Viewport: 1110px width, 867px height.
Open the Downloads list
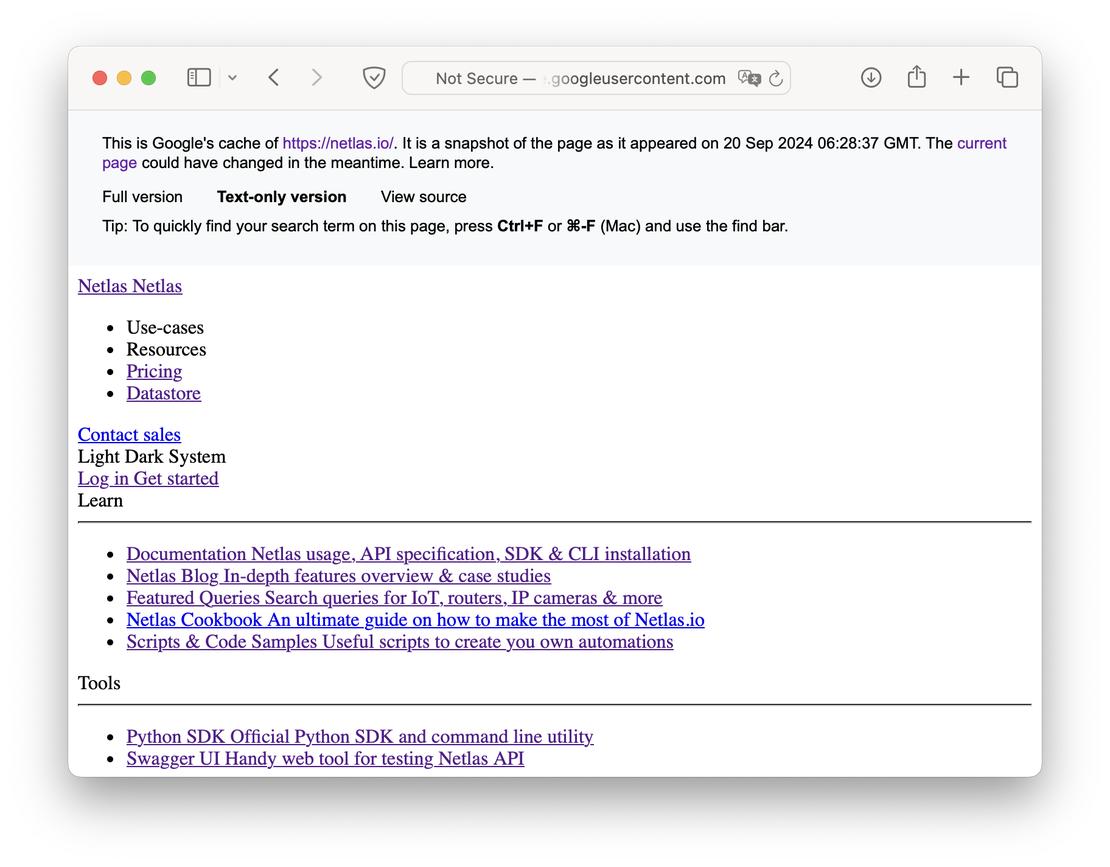pyautogui.click(x=870, y=77)
